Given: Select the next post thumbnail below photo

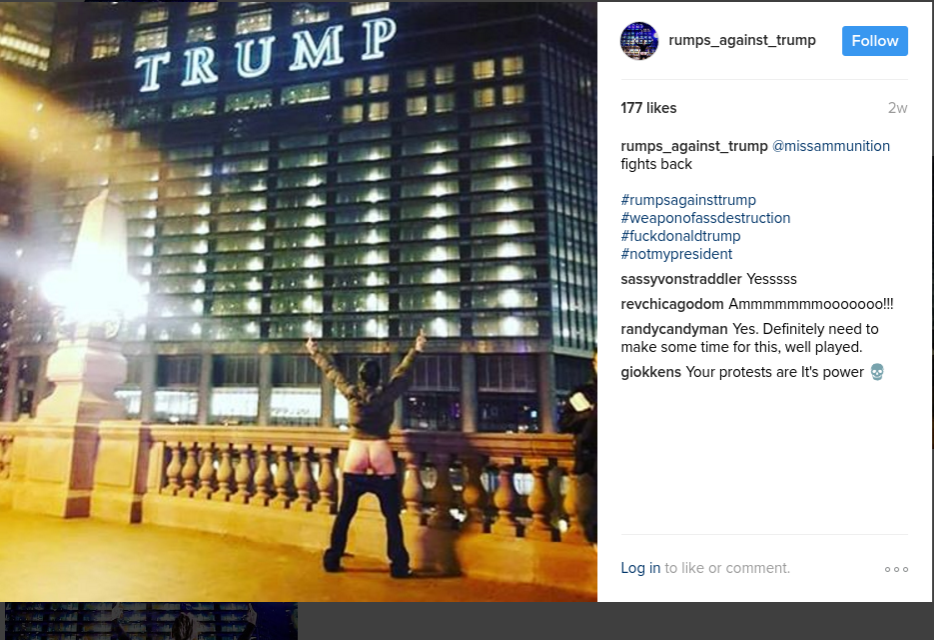Looking at the screenshot, I should tap(151, 621).
